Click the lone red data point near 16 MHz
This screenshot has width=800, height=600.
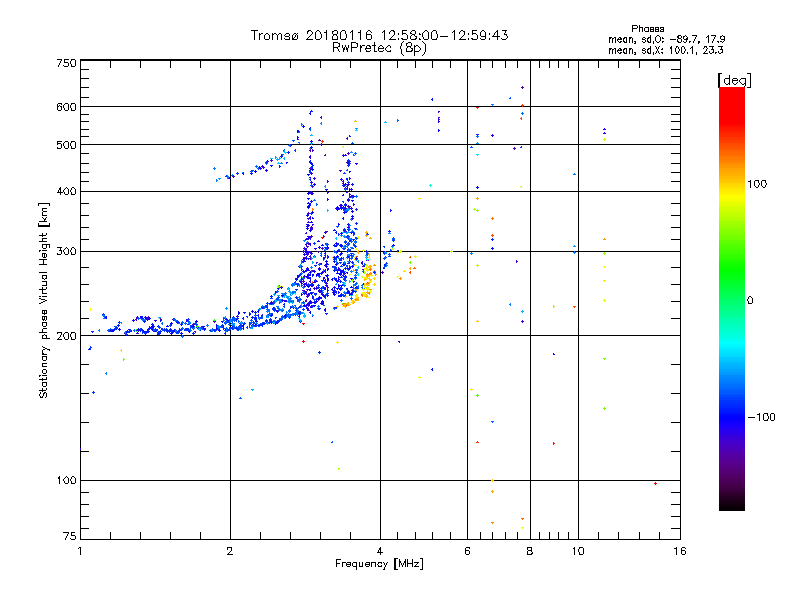(x=655, y=484)
